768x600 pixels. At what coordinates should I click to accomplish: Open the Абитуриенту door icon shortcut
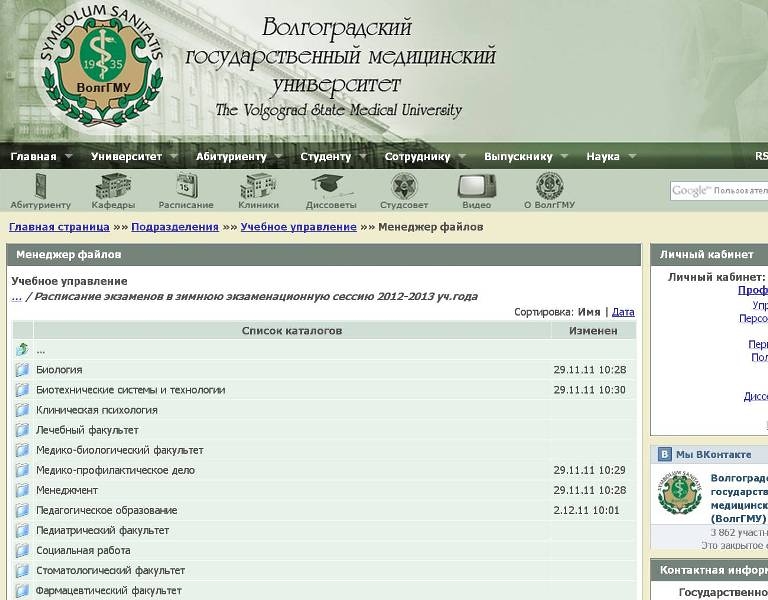tap(41, 186)
